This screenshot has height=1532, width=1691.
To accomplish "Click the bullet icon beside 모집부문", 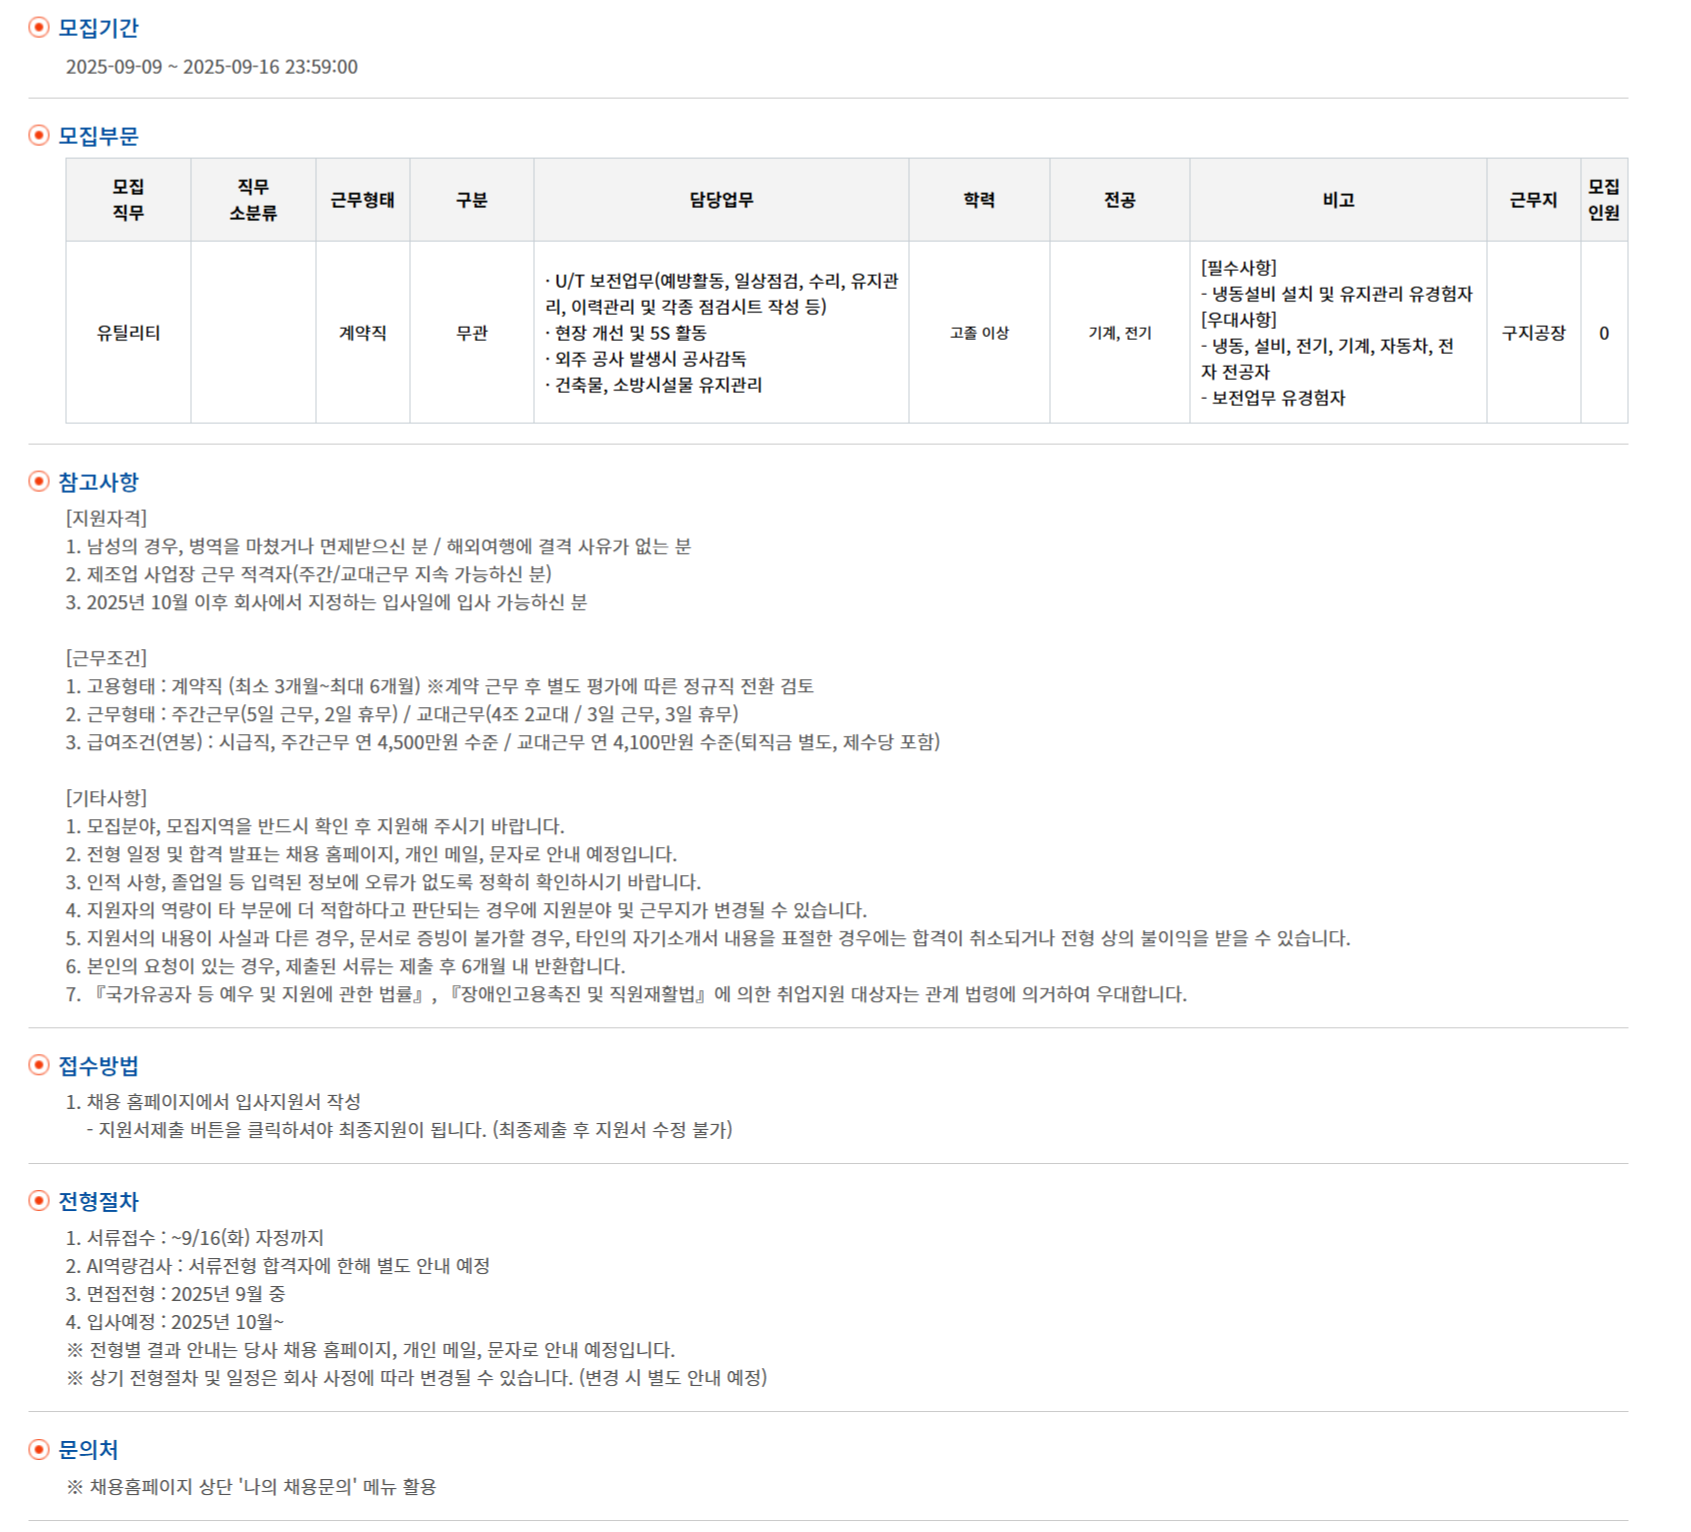I will [x=39, y=135].
